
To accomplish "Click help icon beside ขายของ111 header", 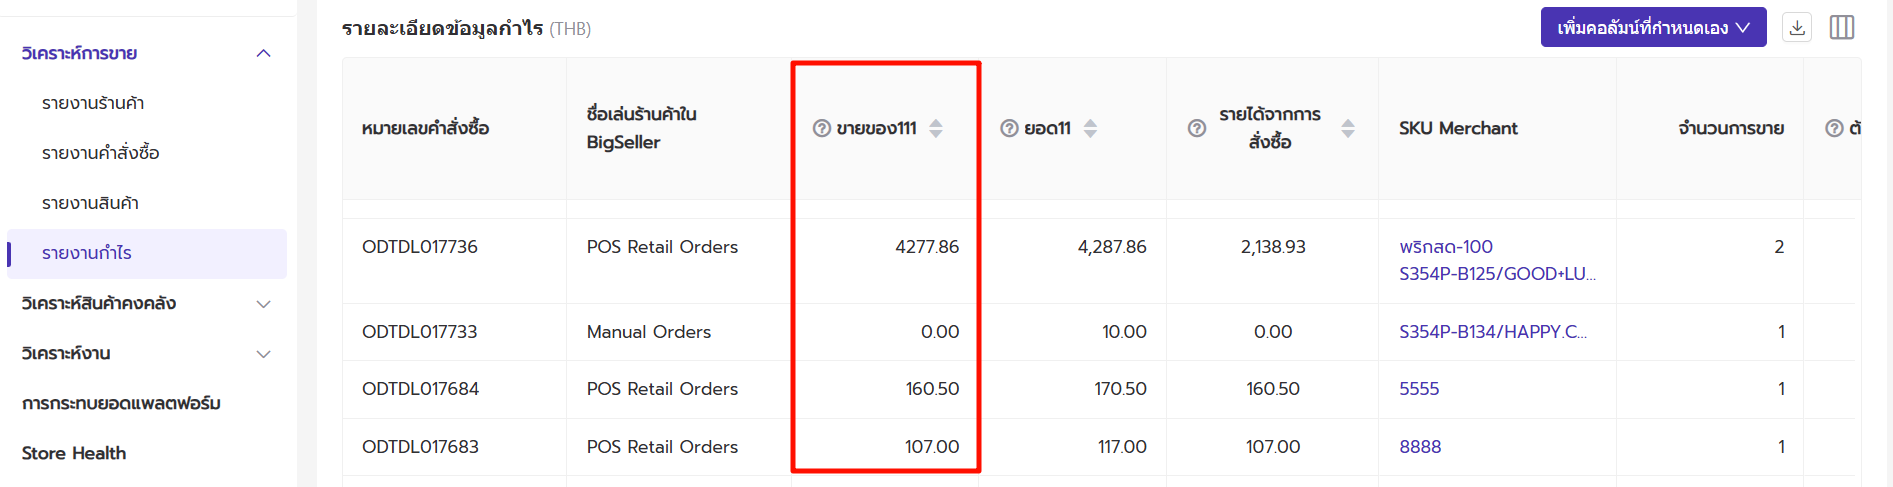I will click(x=822, y=128).
